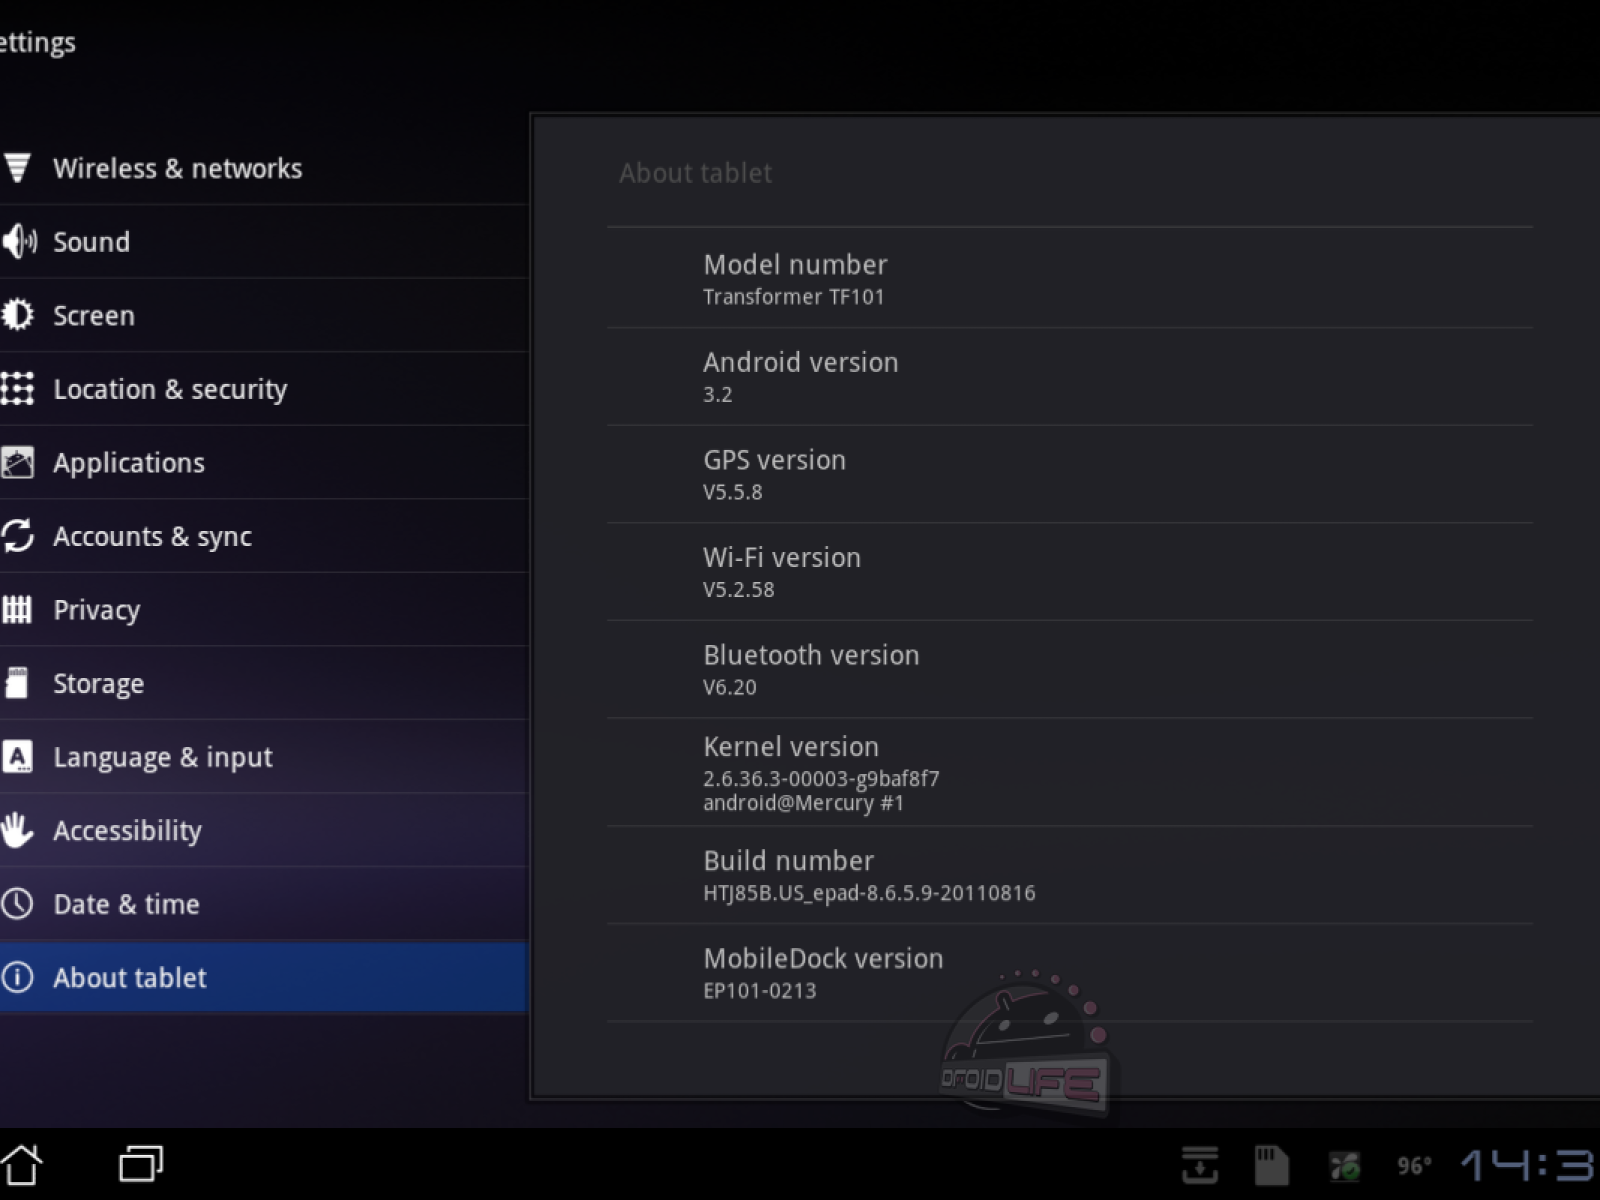Tap the Bluetooth version entry
Screen dimensions: 1600x1200
(1069, 669)
